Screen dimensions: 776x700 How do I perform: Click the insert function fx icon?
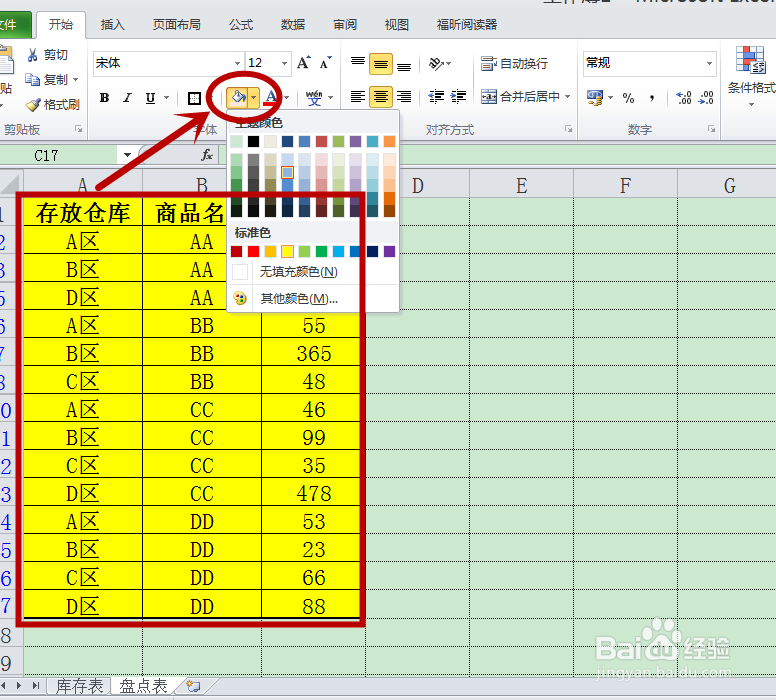(207, 155)
